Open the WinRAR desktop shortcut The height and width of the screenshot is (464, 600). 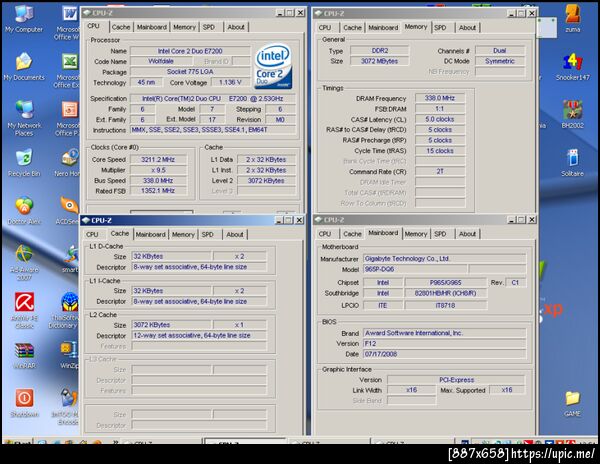coord(23,351)
